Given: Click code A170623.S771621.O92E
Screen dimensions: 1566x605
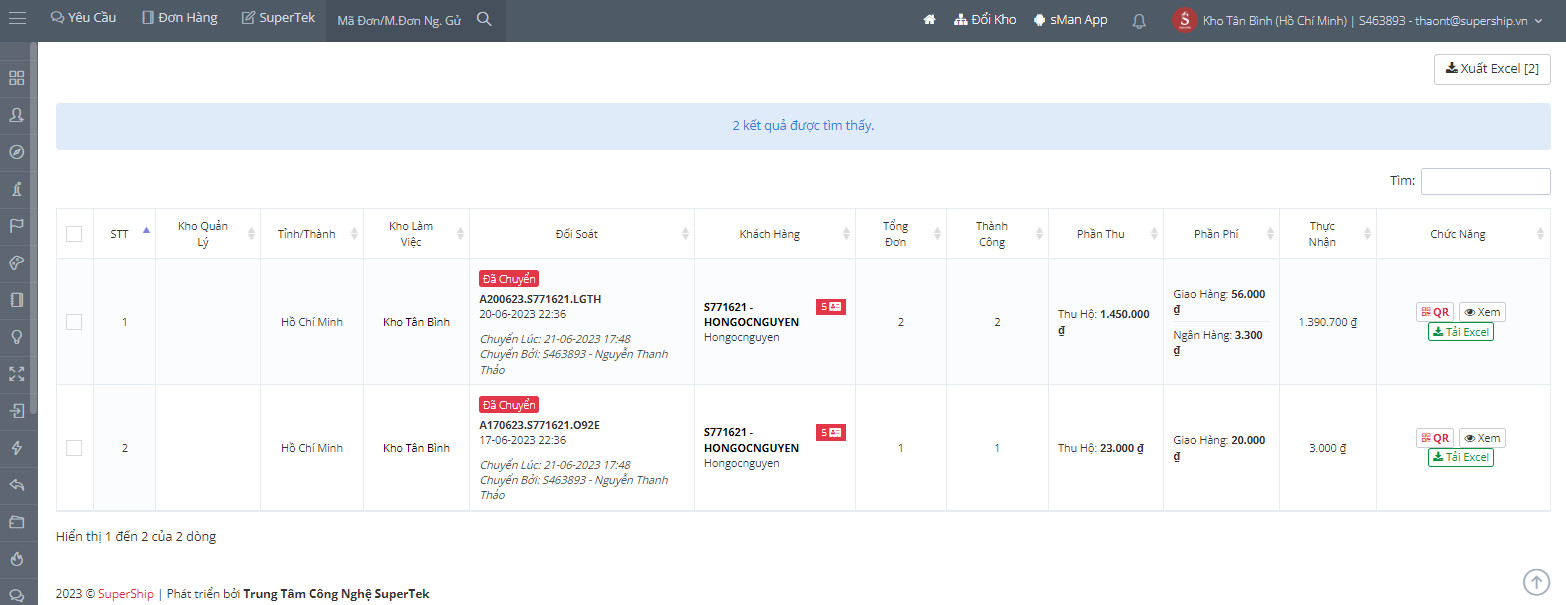Looking at the screenshot, I should point(540,425).
